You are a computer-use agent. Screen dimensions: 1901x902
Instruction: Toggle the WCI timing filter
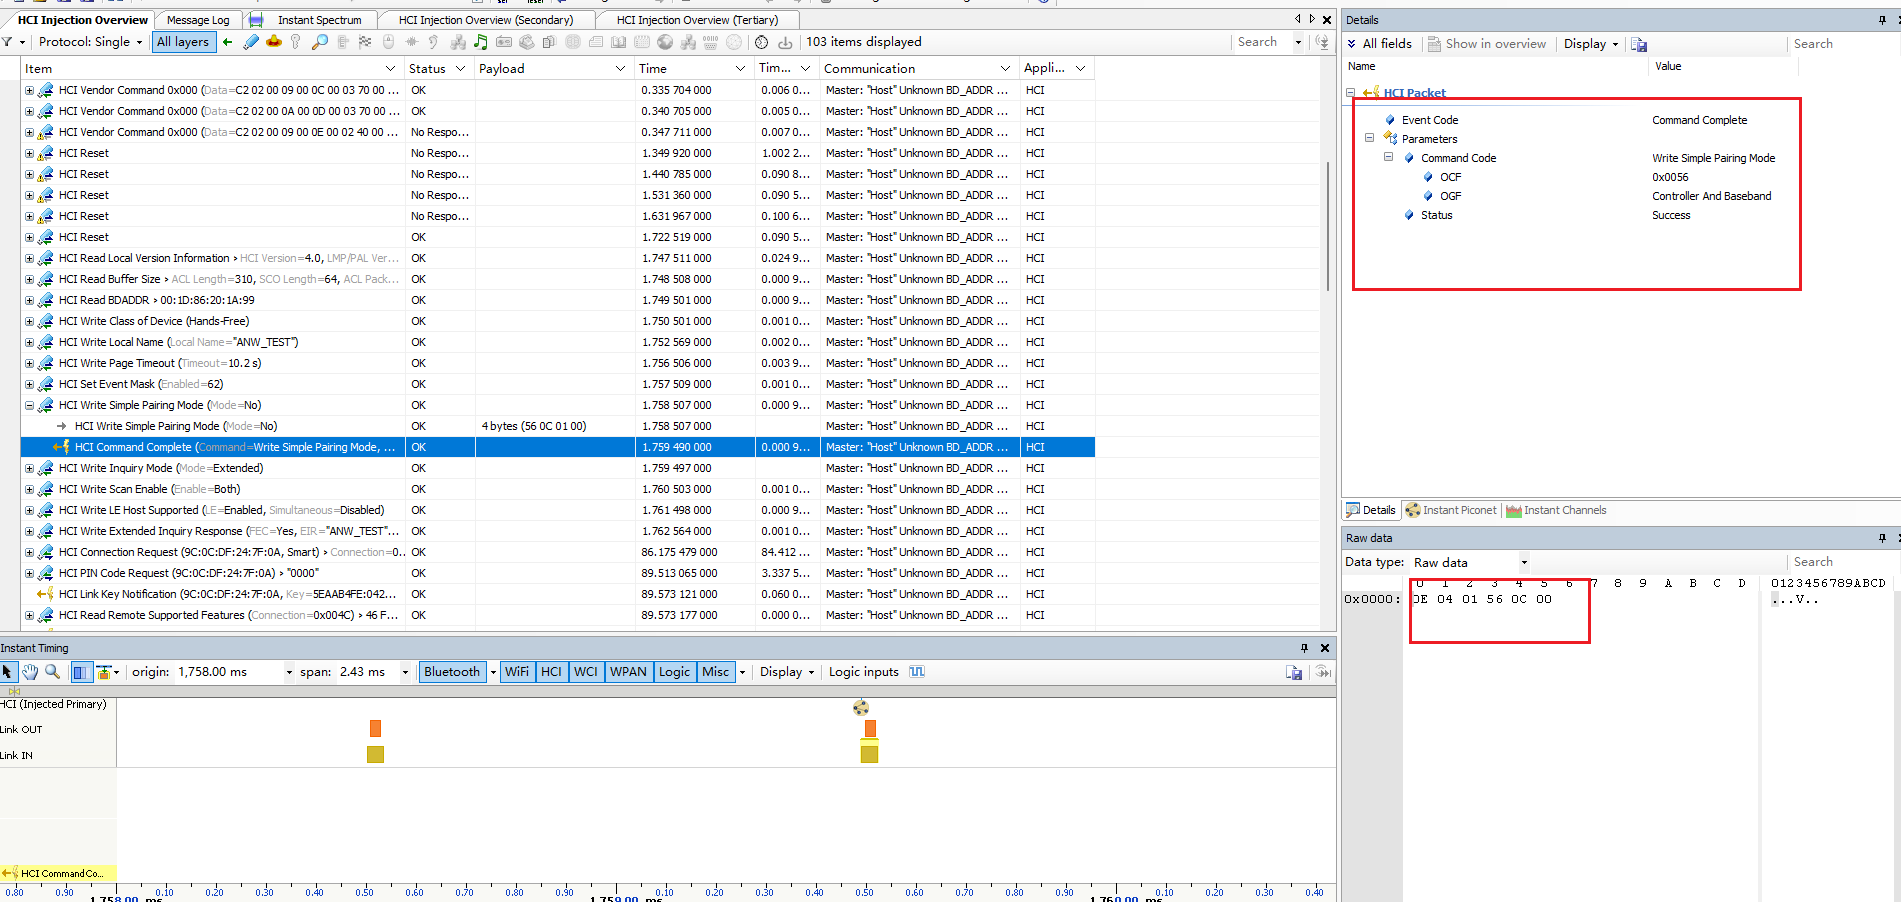tap(586, 672)
